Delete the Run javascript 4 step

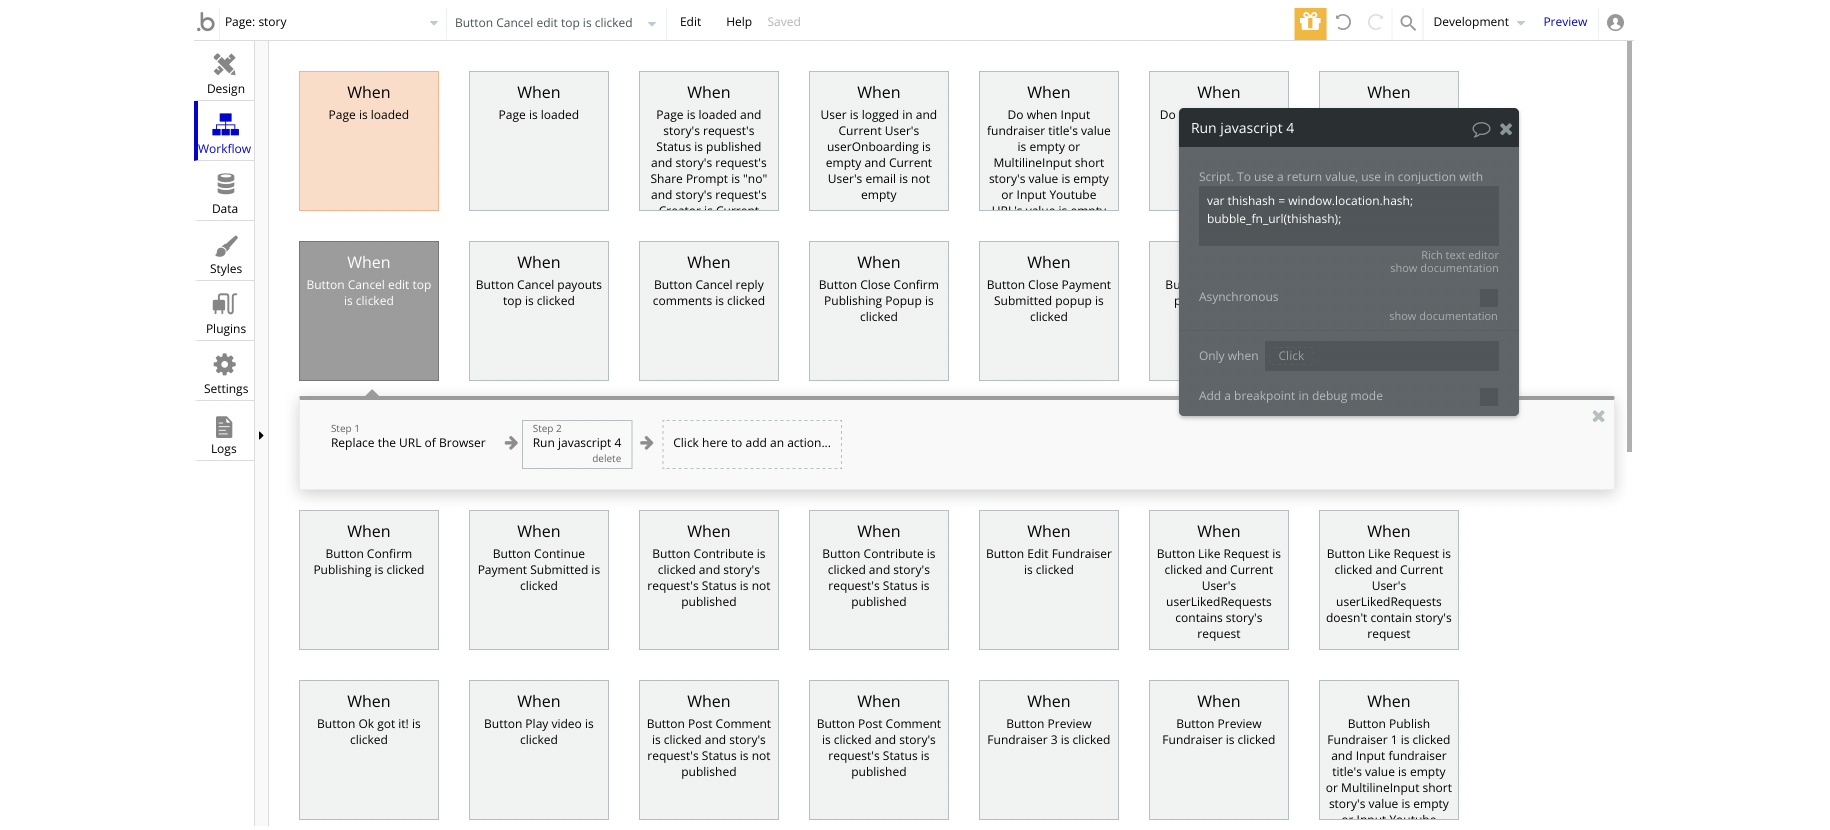point(606,459)
